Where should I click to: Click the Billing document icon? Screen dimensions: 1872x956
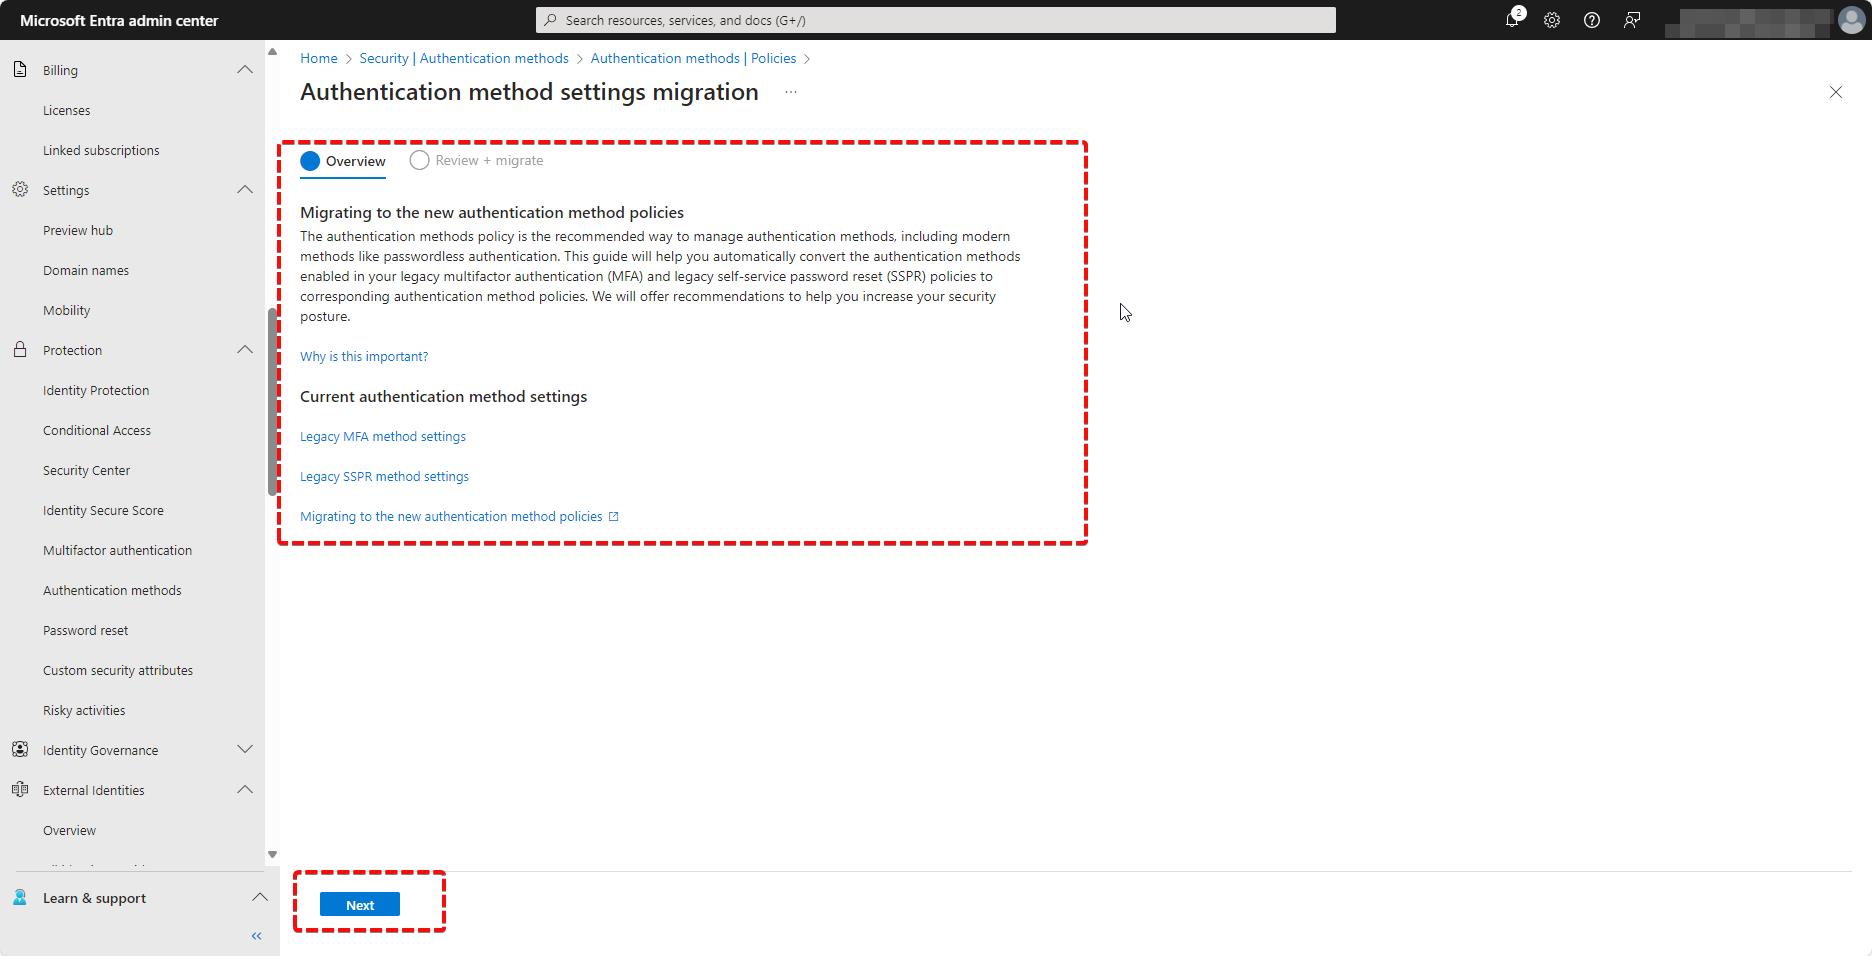click(x=20, y=70)
